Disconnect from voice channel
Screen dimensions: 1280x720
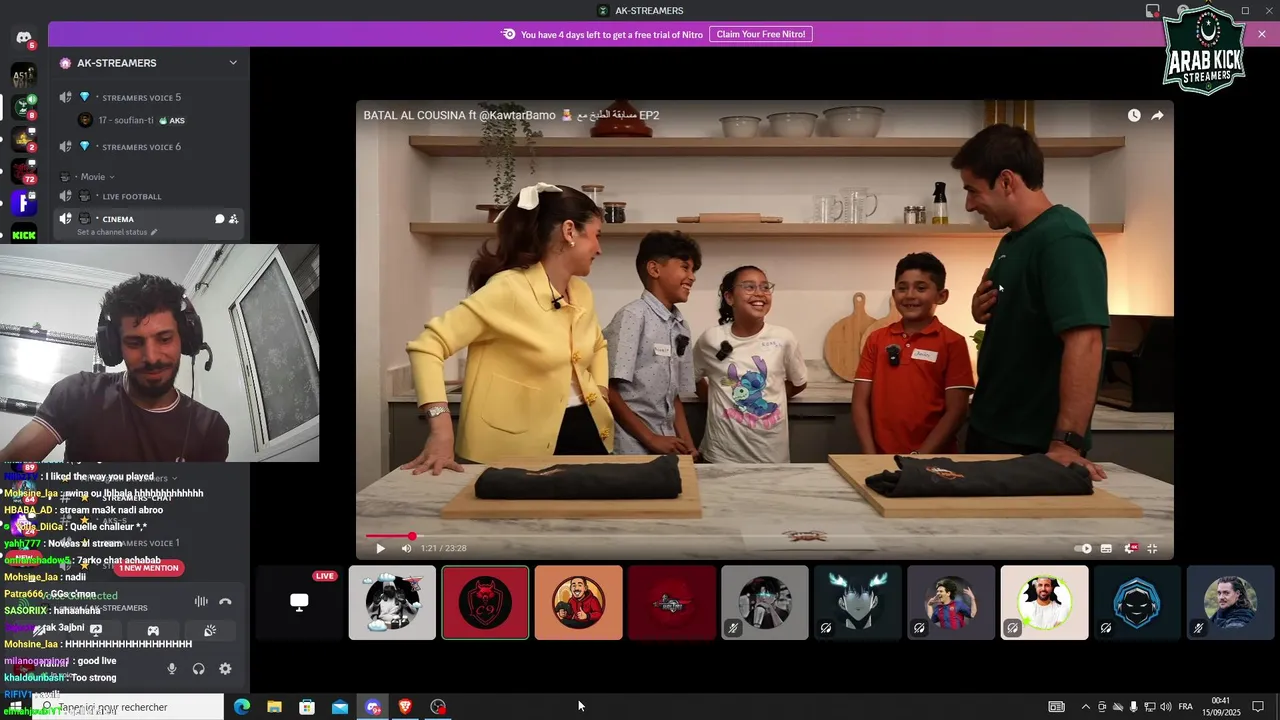pyautogui.click(x=225, y=601)
